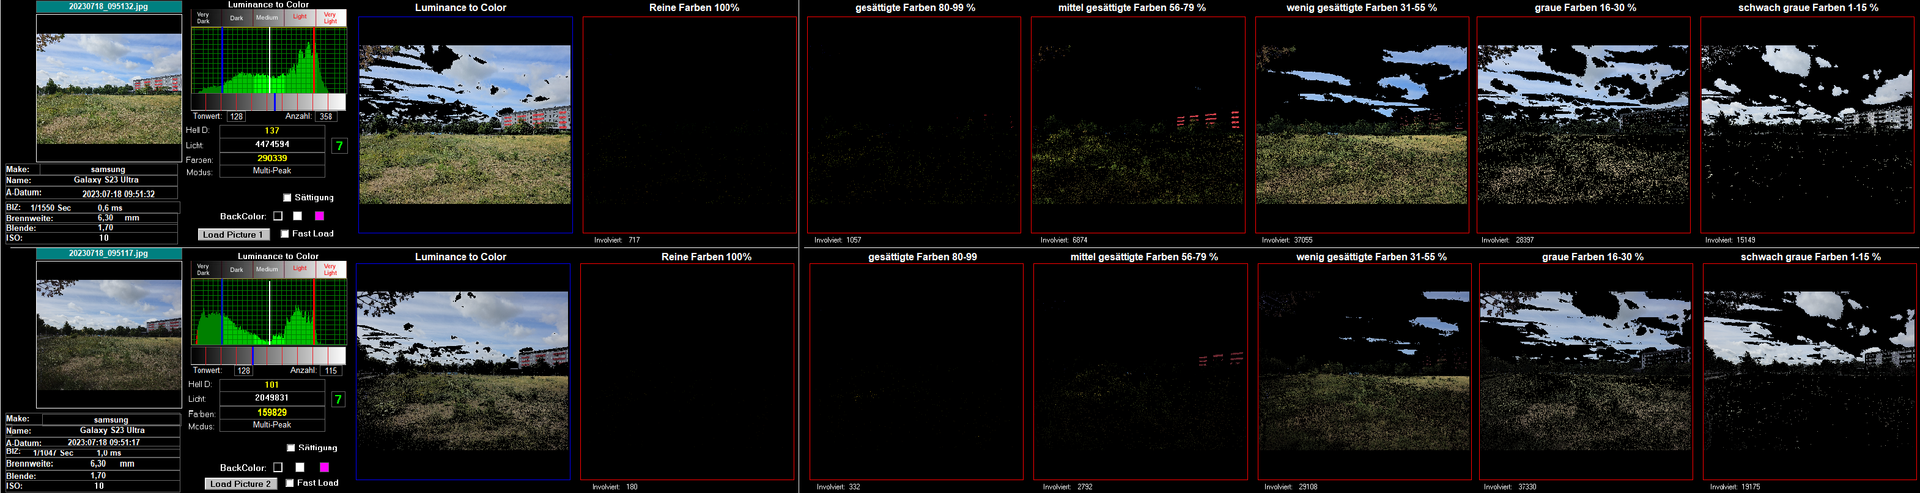Select the Very Light zone on the bottom histogram
Image resolution: width=1920 pixels, height=493 pixels.
(330, 270)
